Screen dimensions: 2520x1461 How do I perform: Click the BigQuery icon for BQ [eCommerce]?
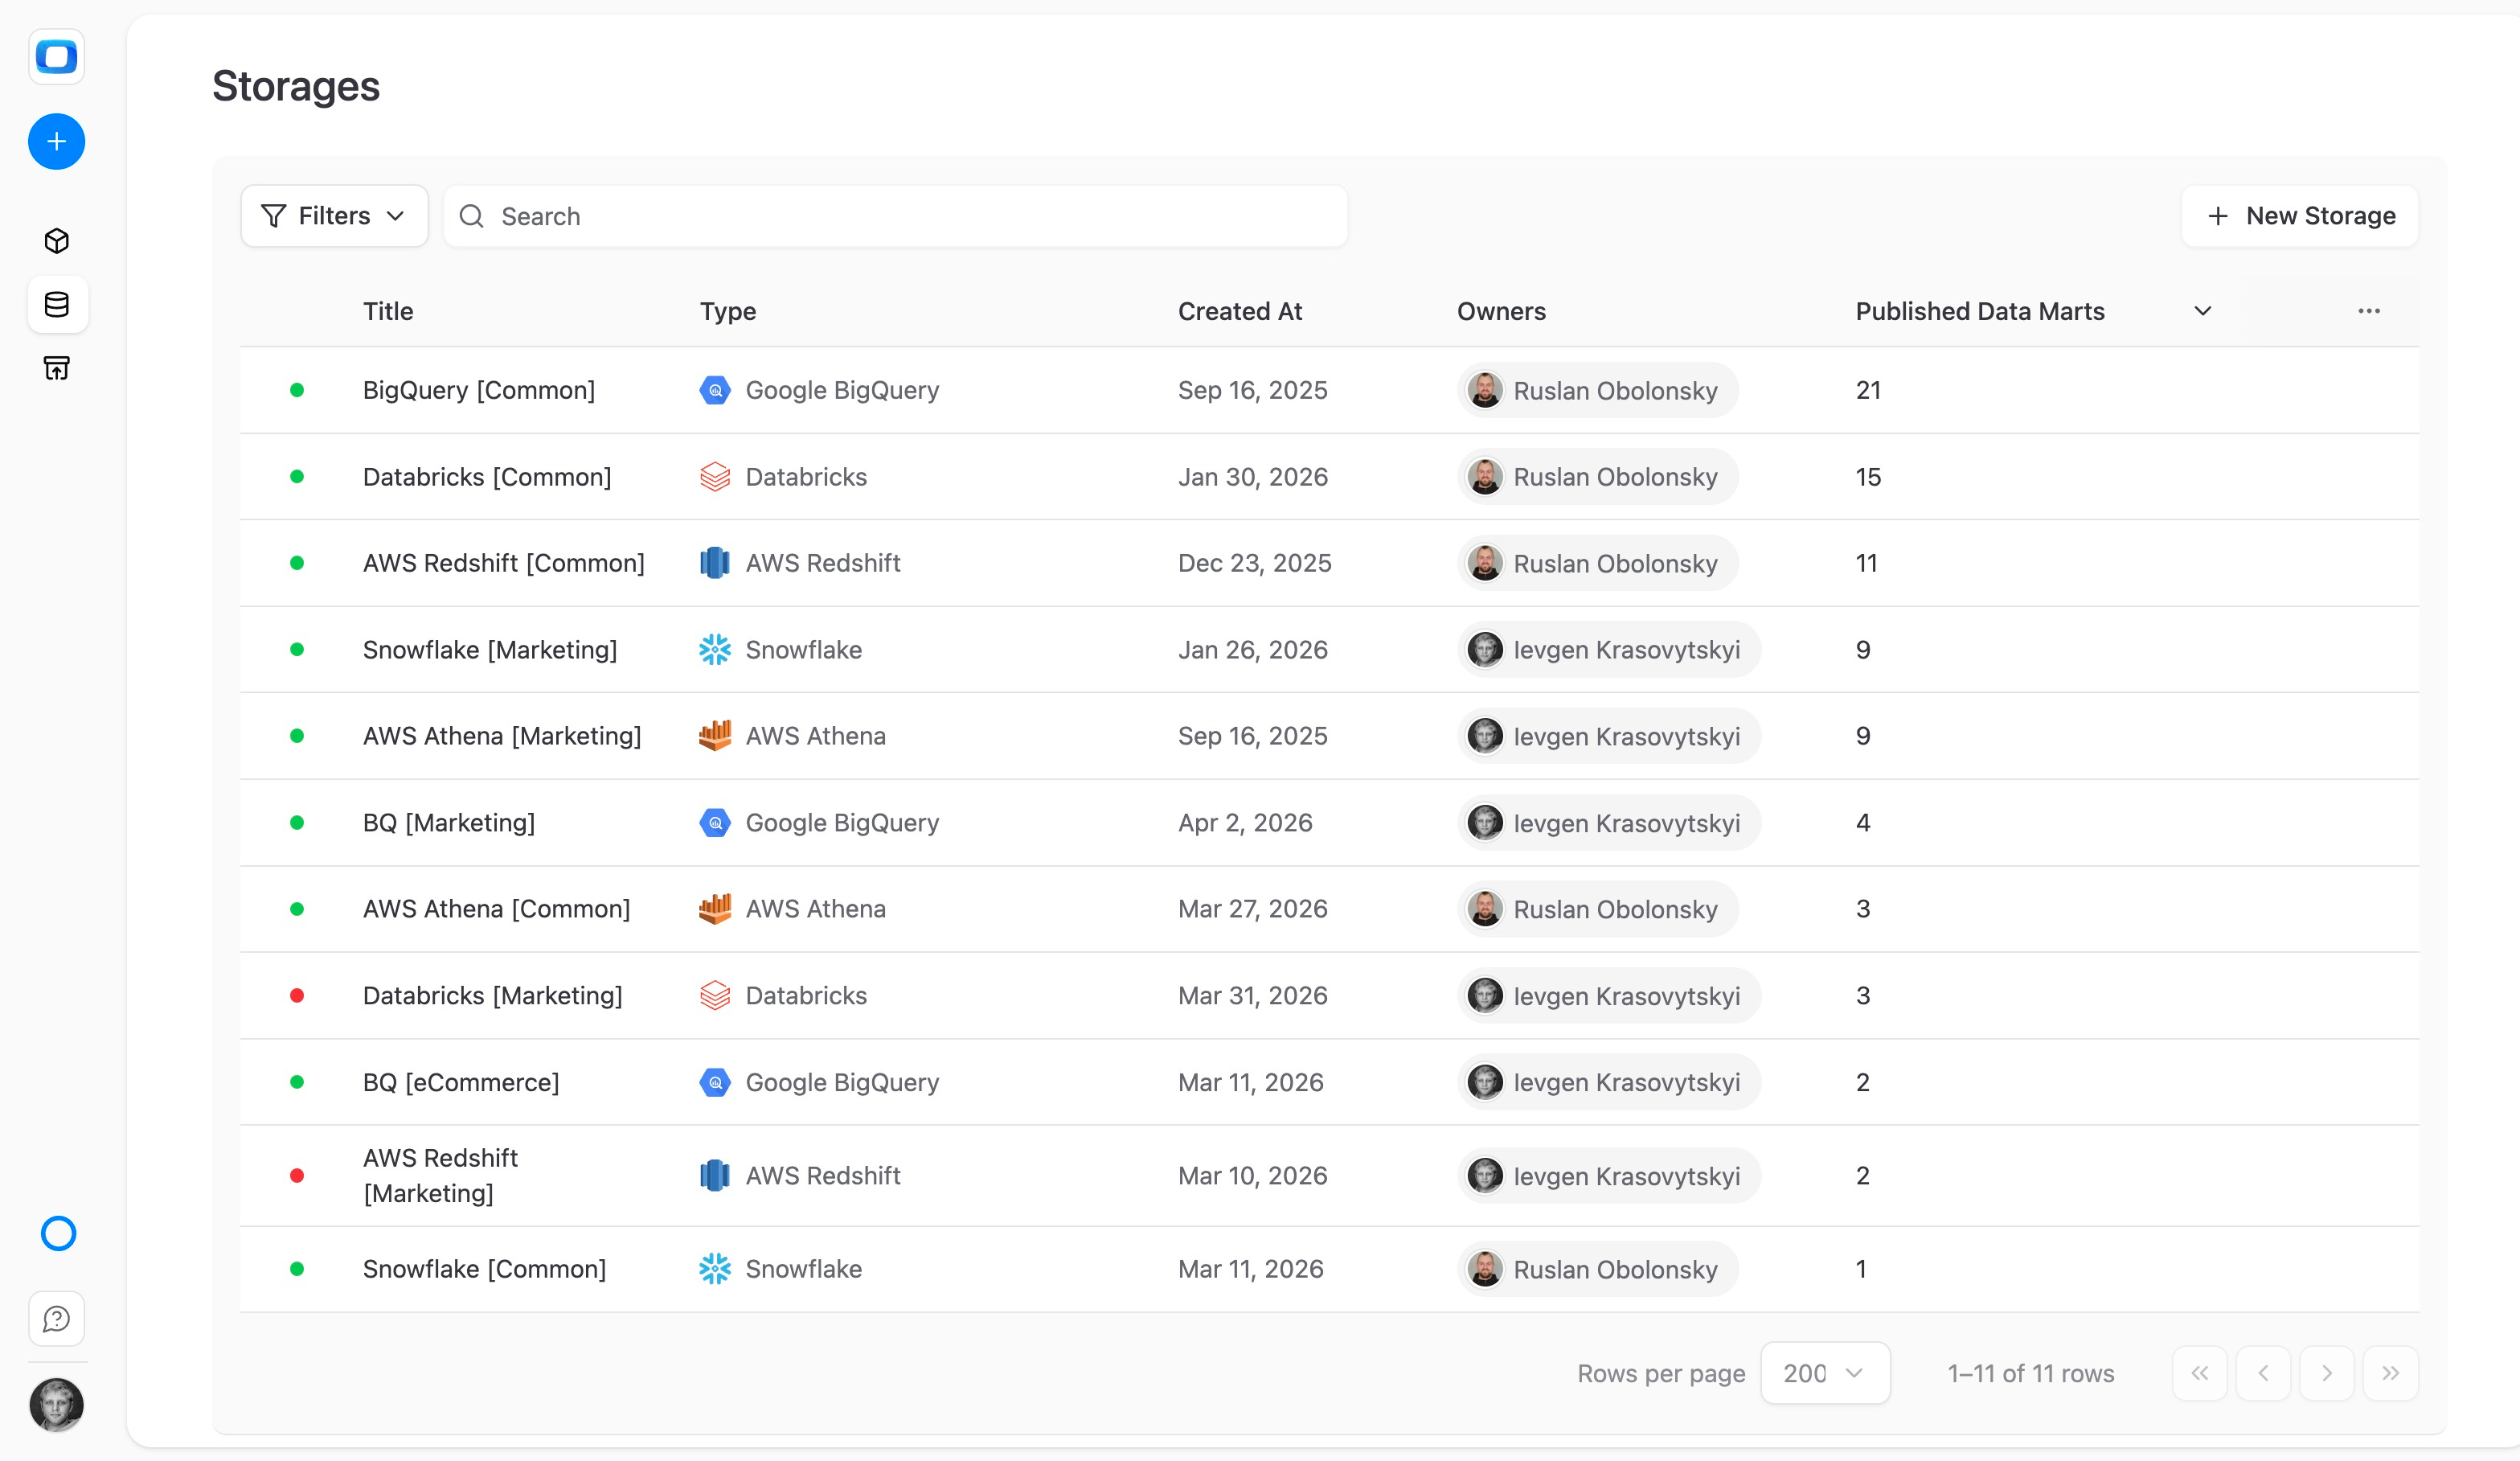click(715, 1082)
